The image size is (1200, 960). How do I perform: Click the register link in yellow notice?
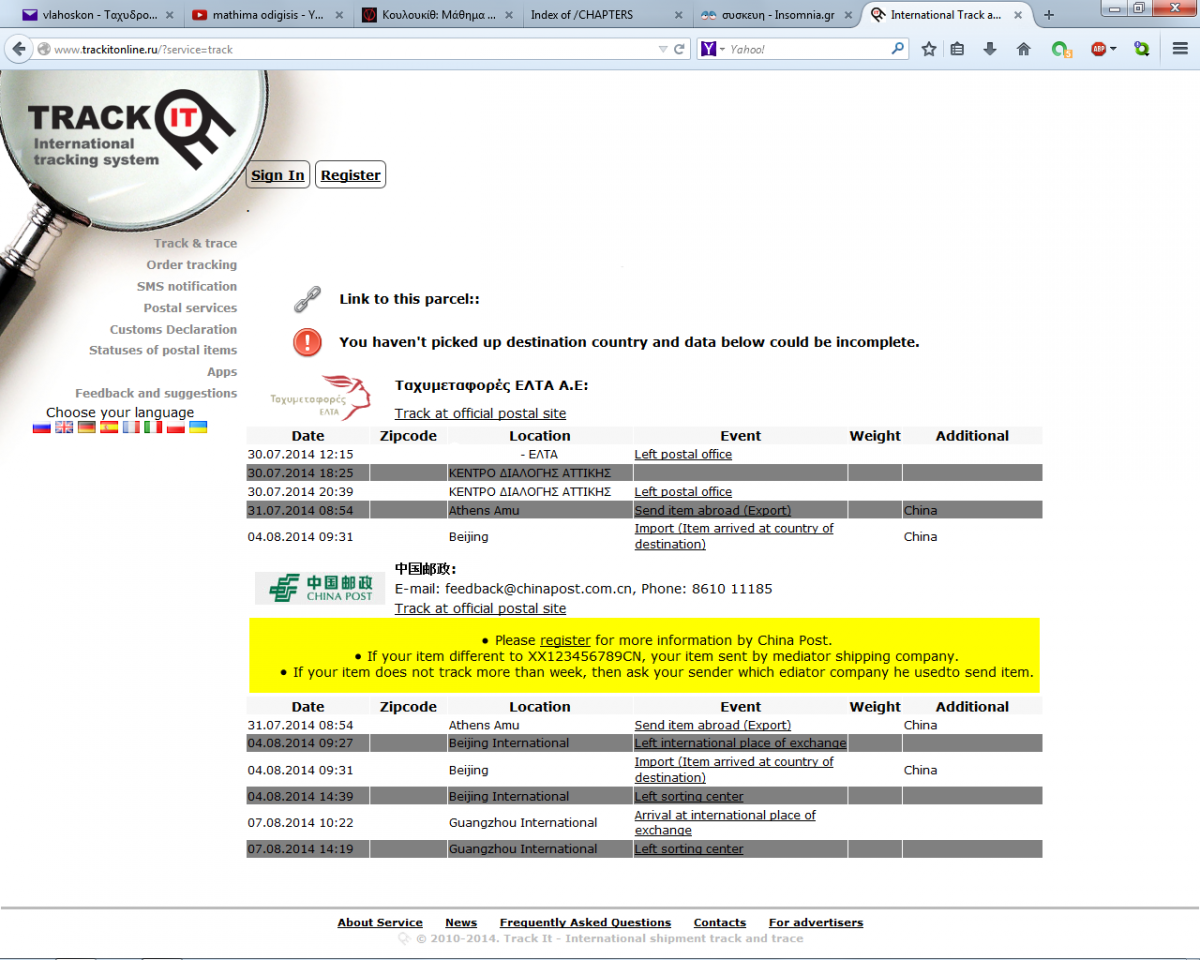pos(565,640)
